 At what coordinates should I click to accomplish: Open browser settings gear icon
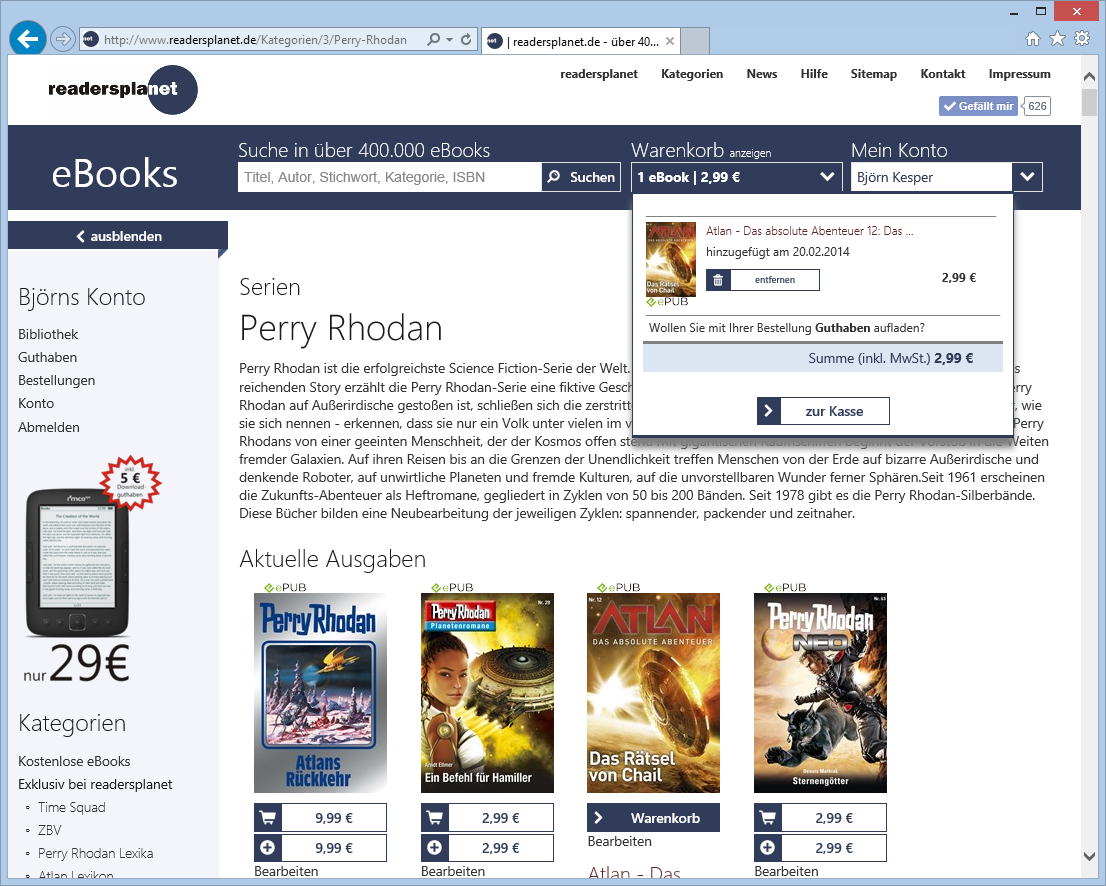pyautogui.click(x=1082, y=39)
